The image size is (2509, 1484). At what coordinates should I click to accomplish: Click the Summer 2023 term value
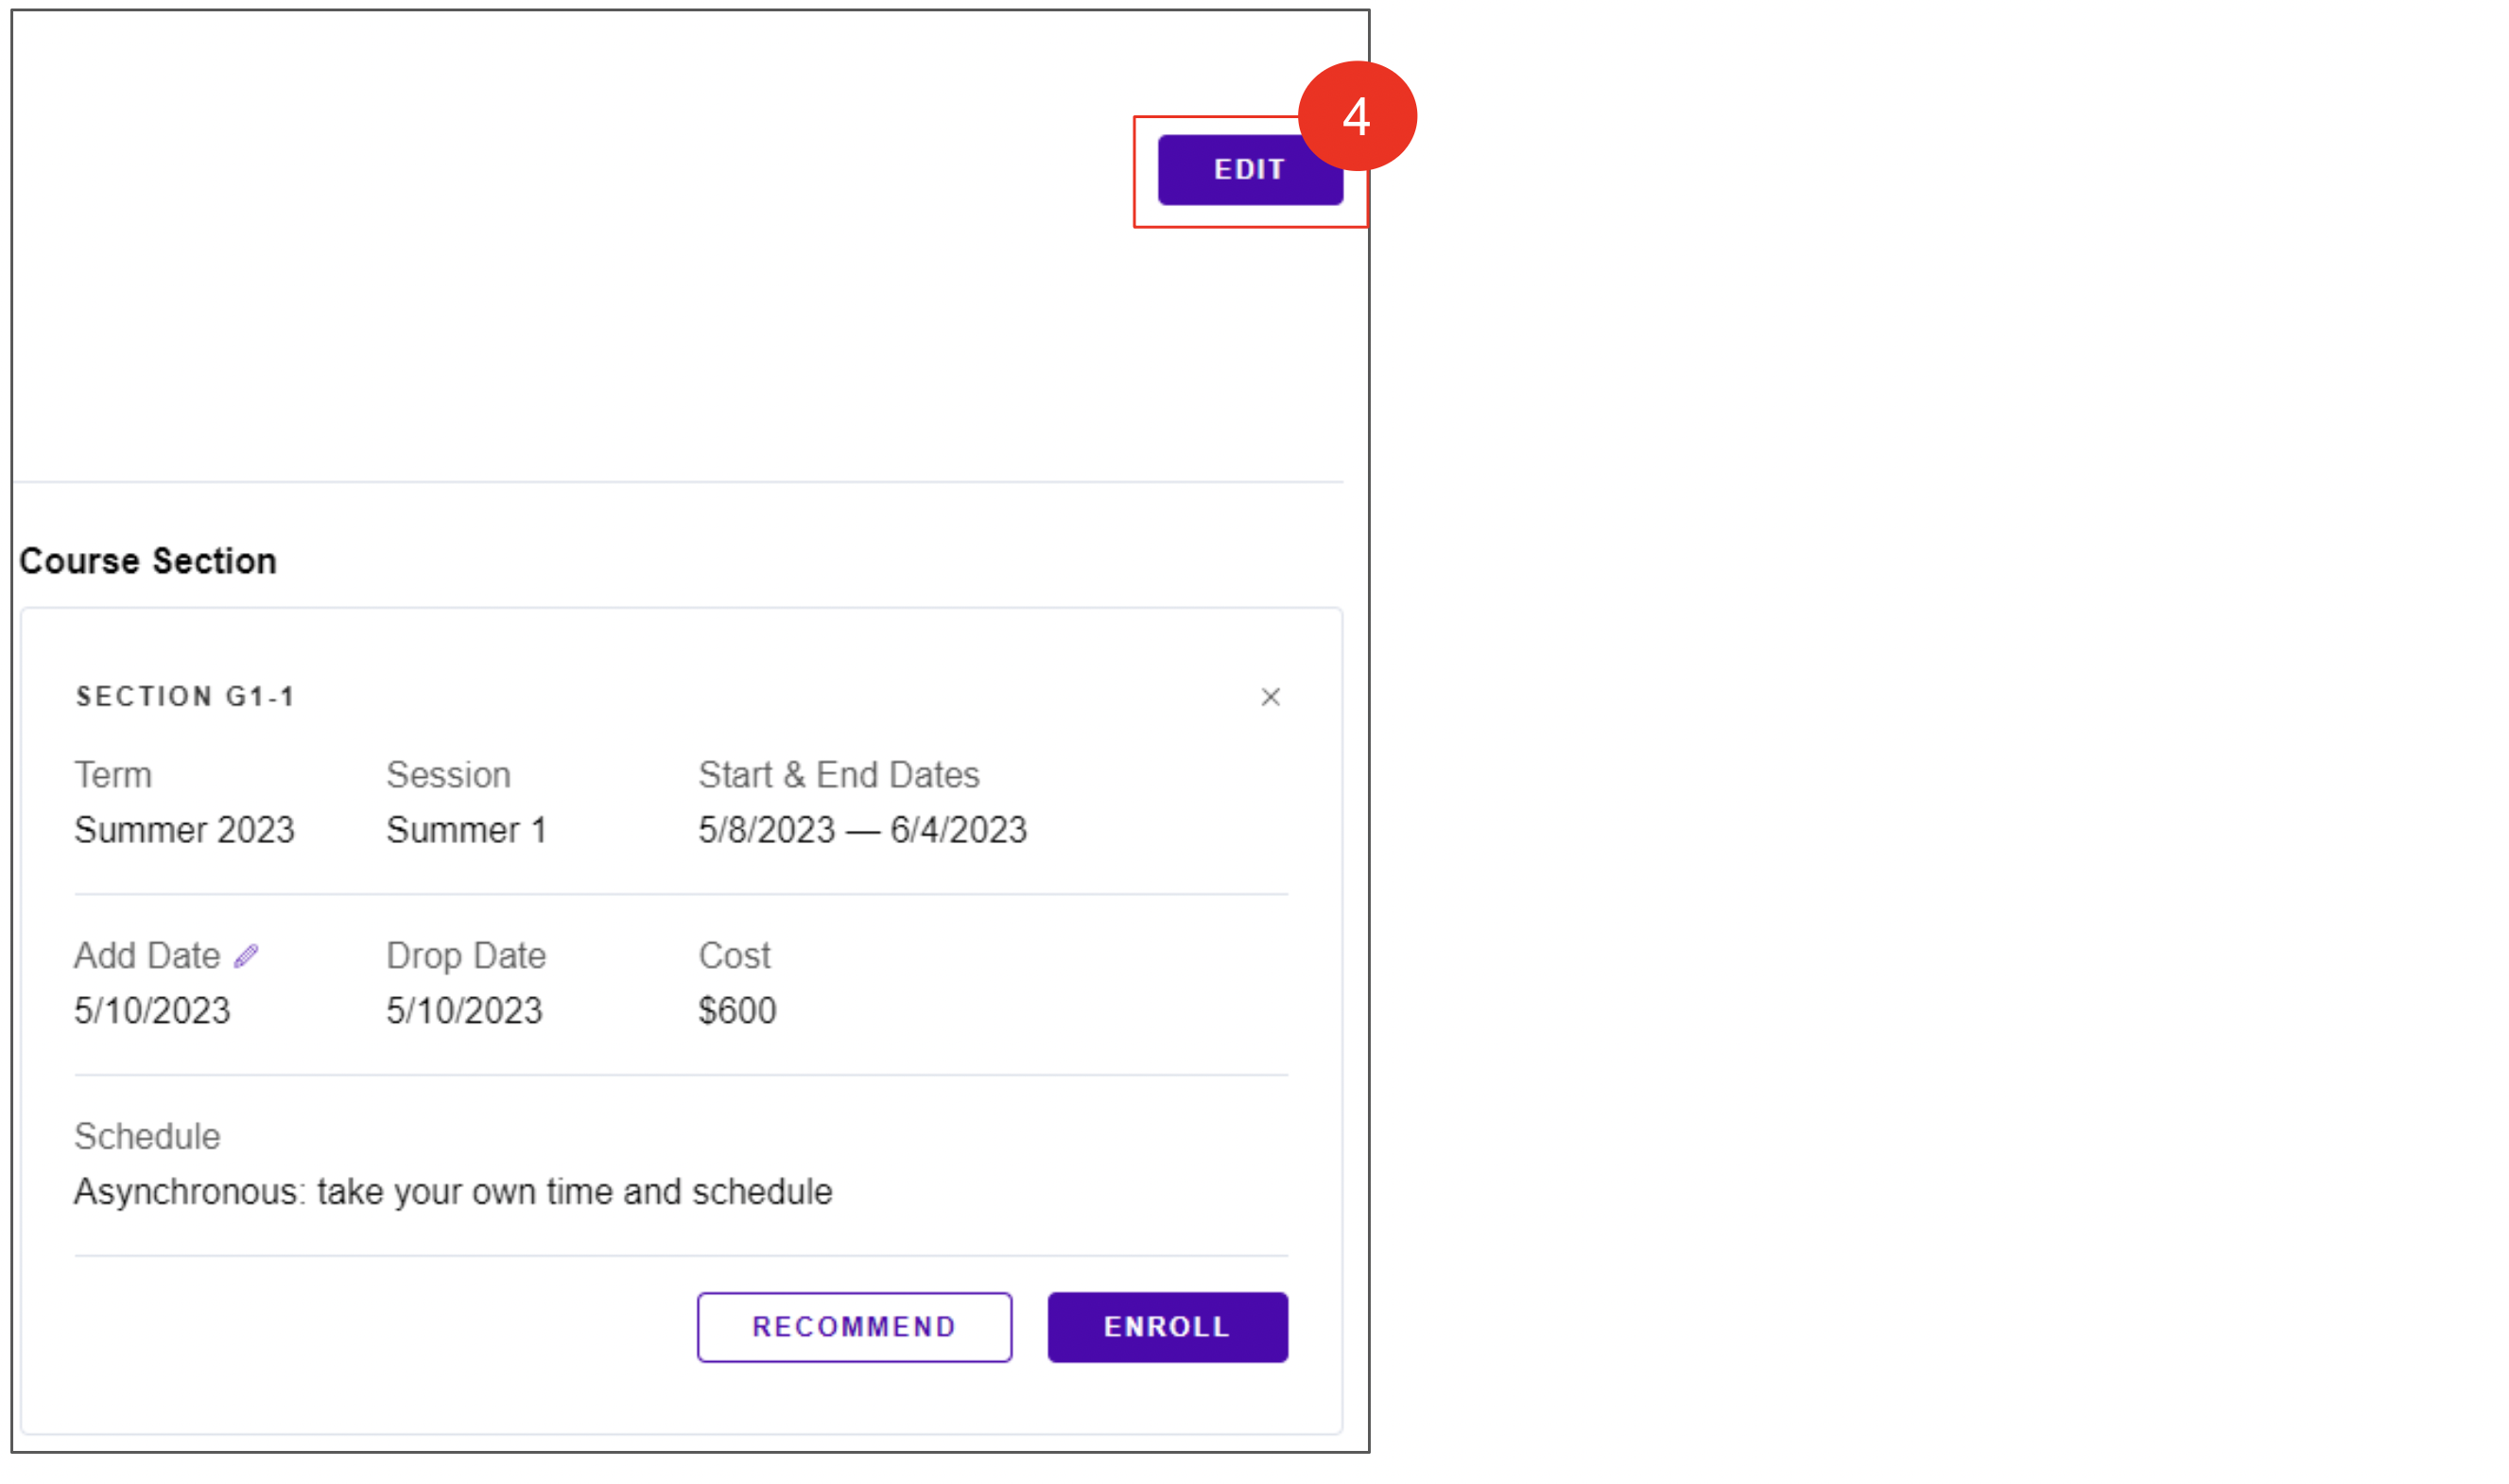pos(185,830)
